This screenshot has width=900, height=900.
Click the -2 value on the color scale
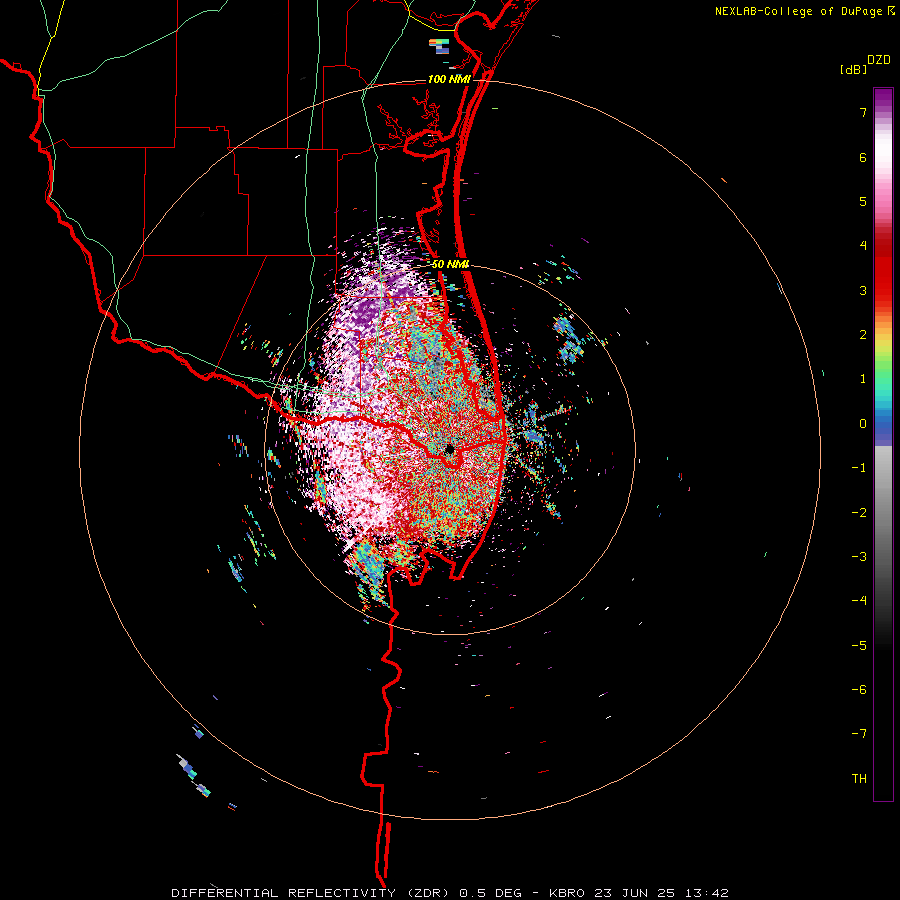(x=859, y=513)
